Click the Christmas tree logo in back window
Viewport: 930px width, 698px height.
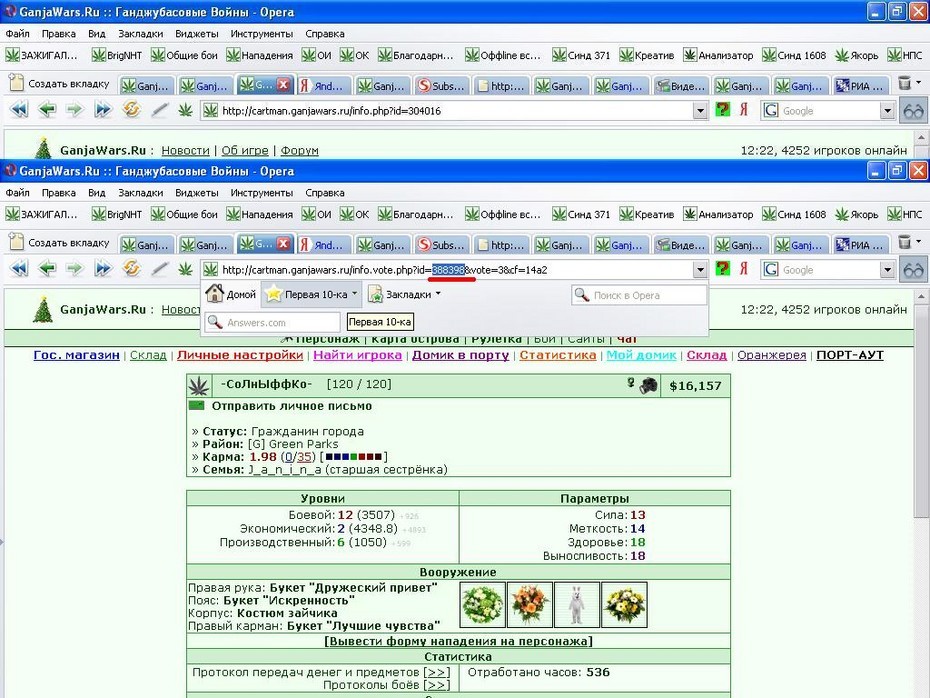(x=43, y=149)
